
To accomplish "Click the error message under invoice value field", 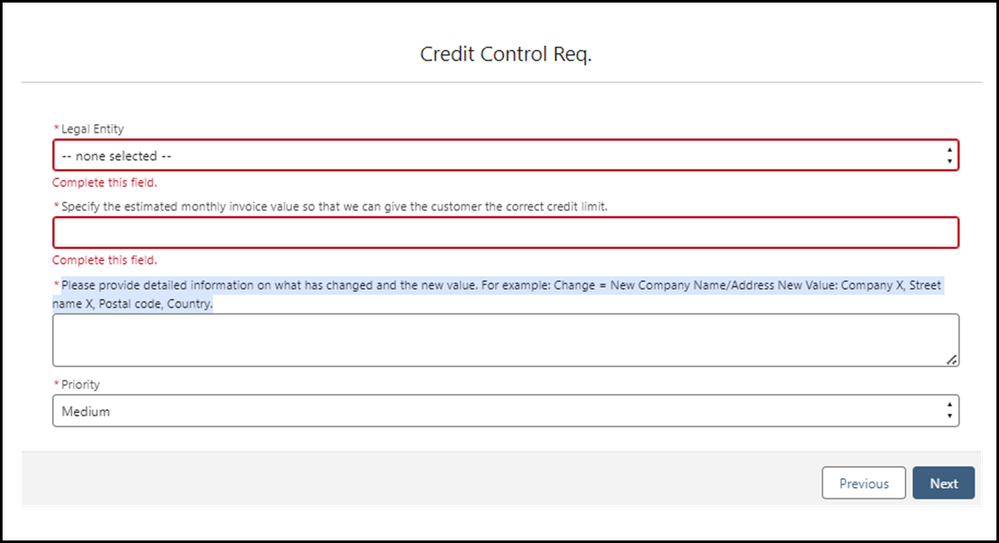I will pyautogui.click(x=104, y=260).
